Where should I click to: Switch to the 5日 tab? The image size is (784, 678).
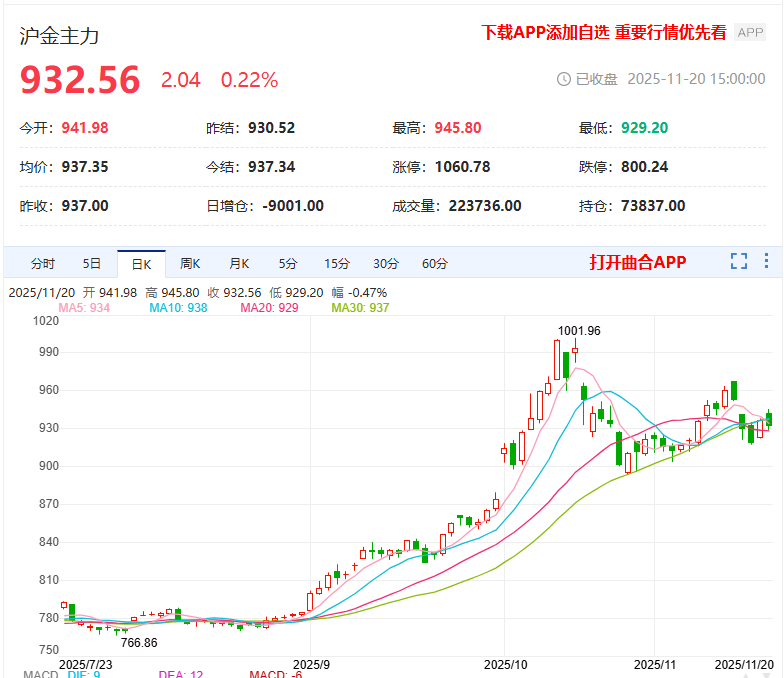pos(92,264)
